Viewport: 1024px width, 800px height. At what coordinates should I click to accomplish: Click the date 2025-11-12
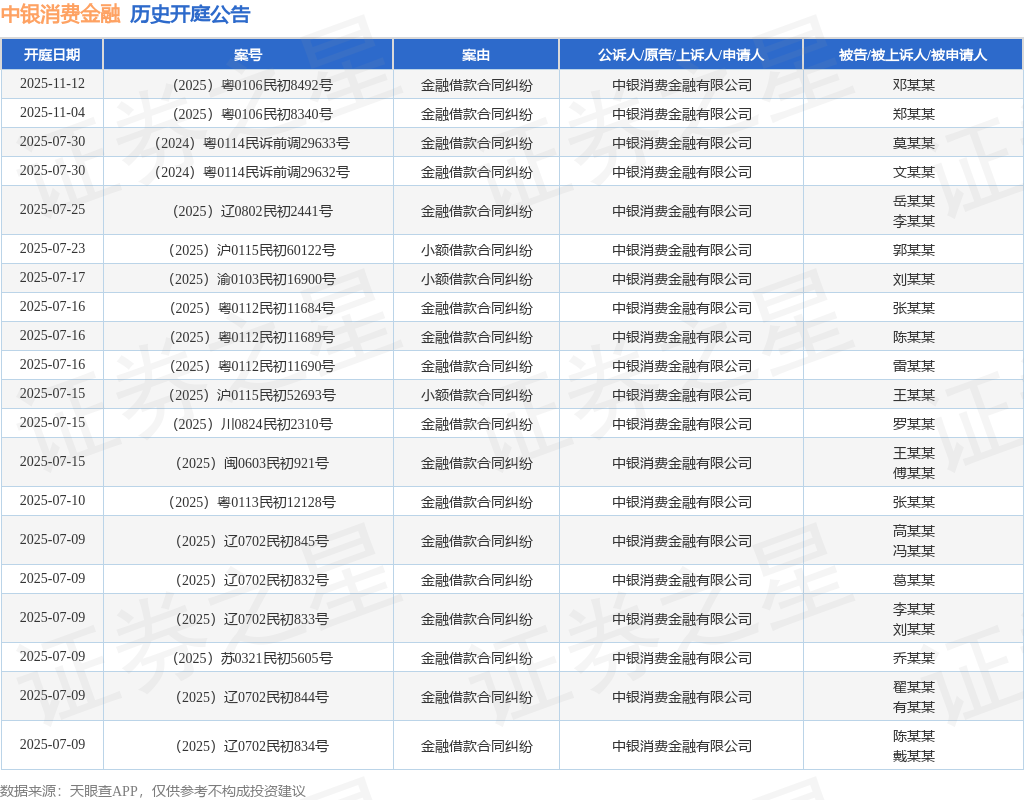pyautogui.click(x=52, y=84)
